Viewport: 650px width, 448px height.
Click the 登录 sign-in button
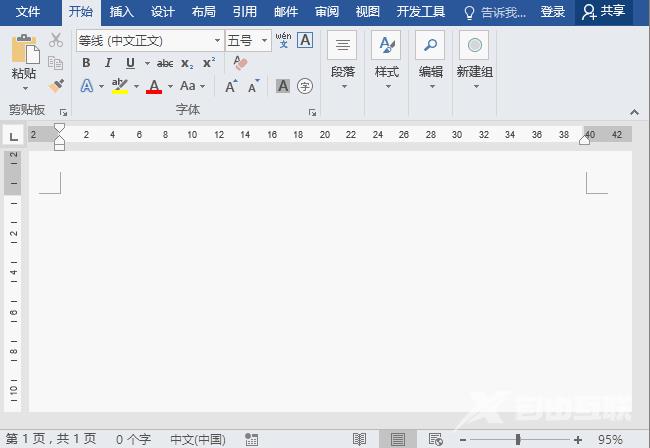[552, 12]
